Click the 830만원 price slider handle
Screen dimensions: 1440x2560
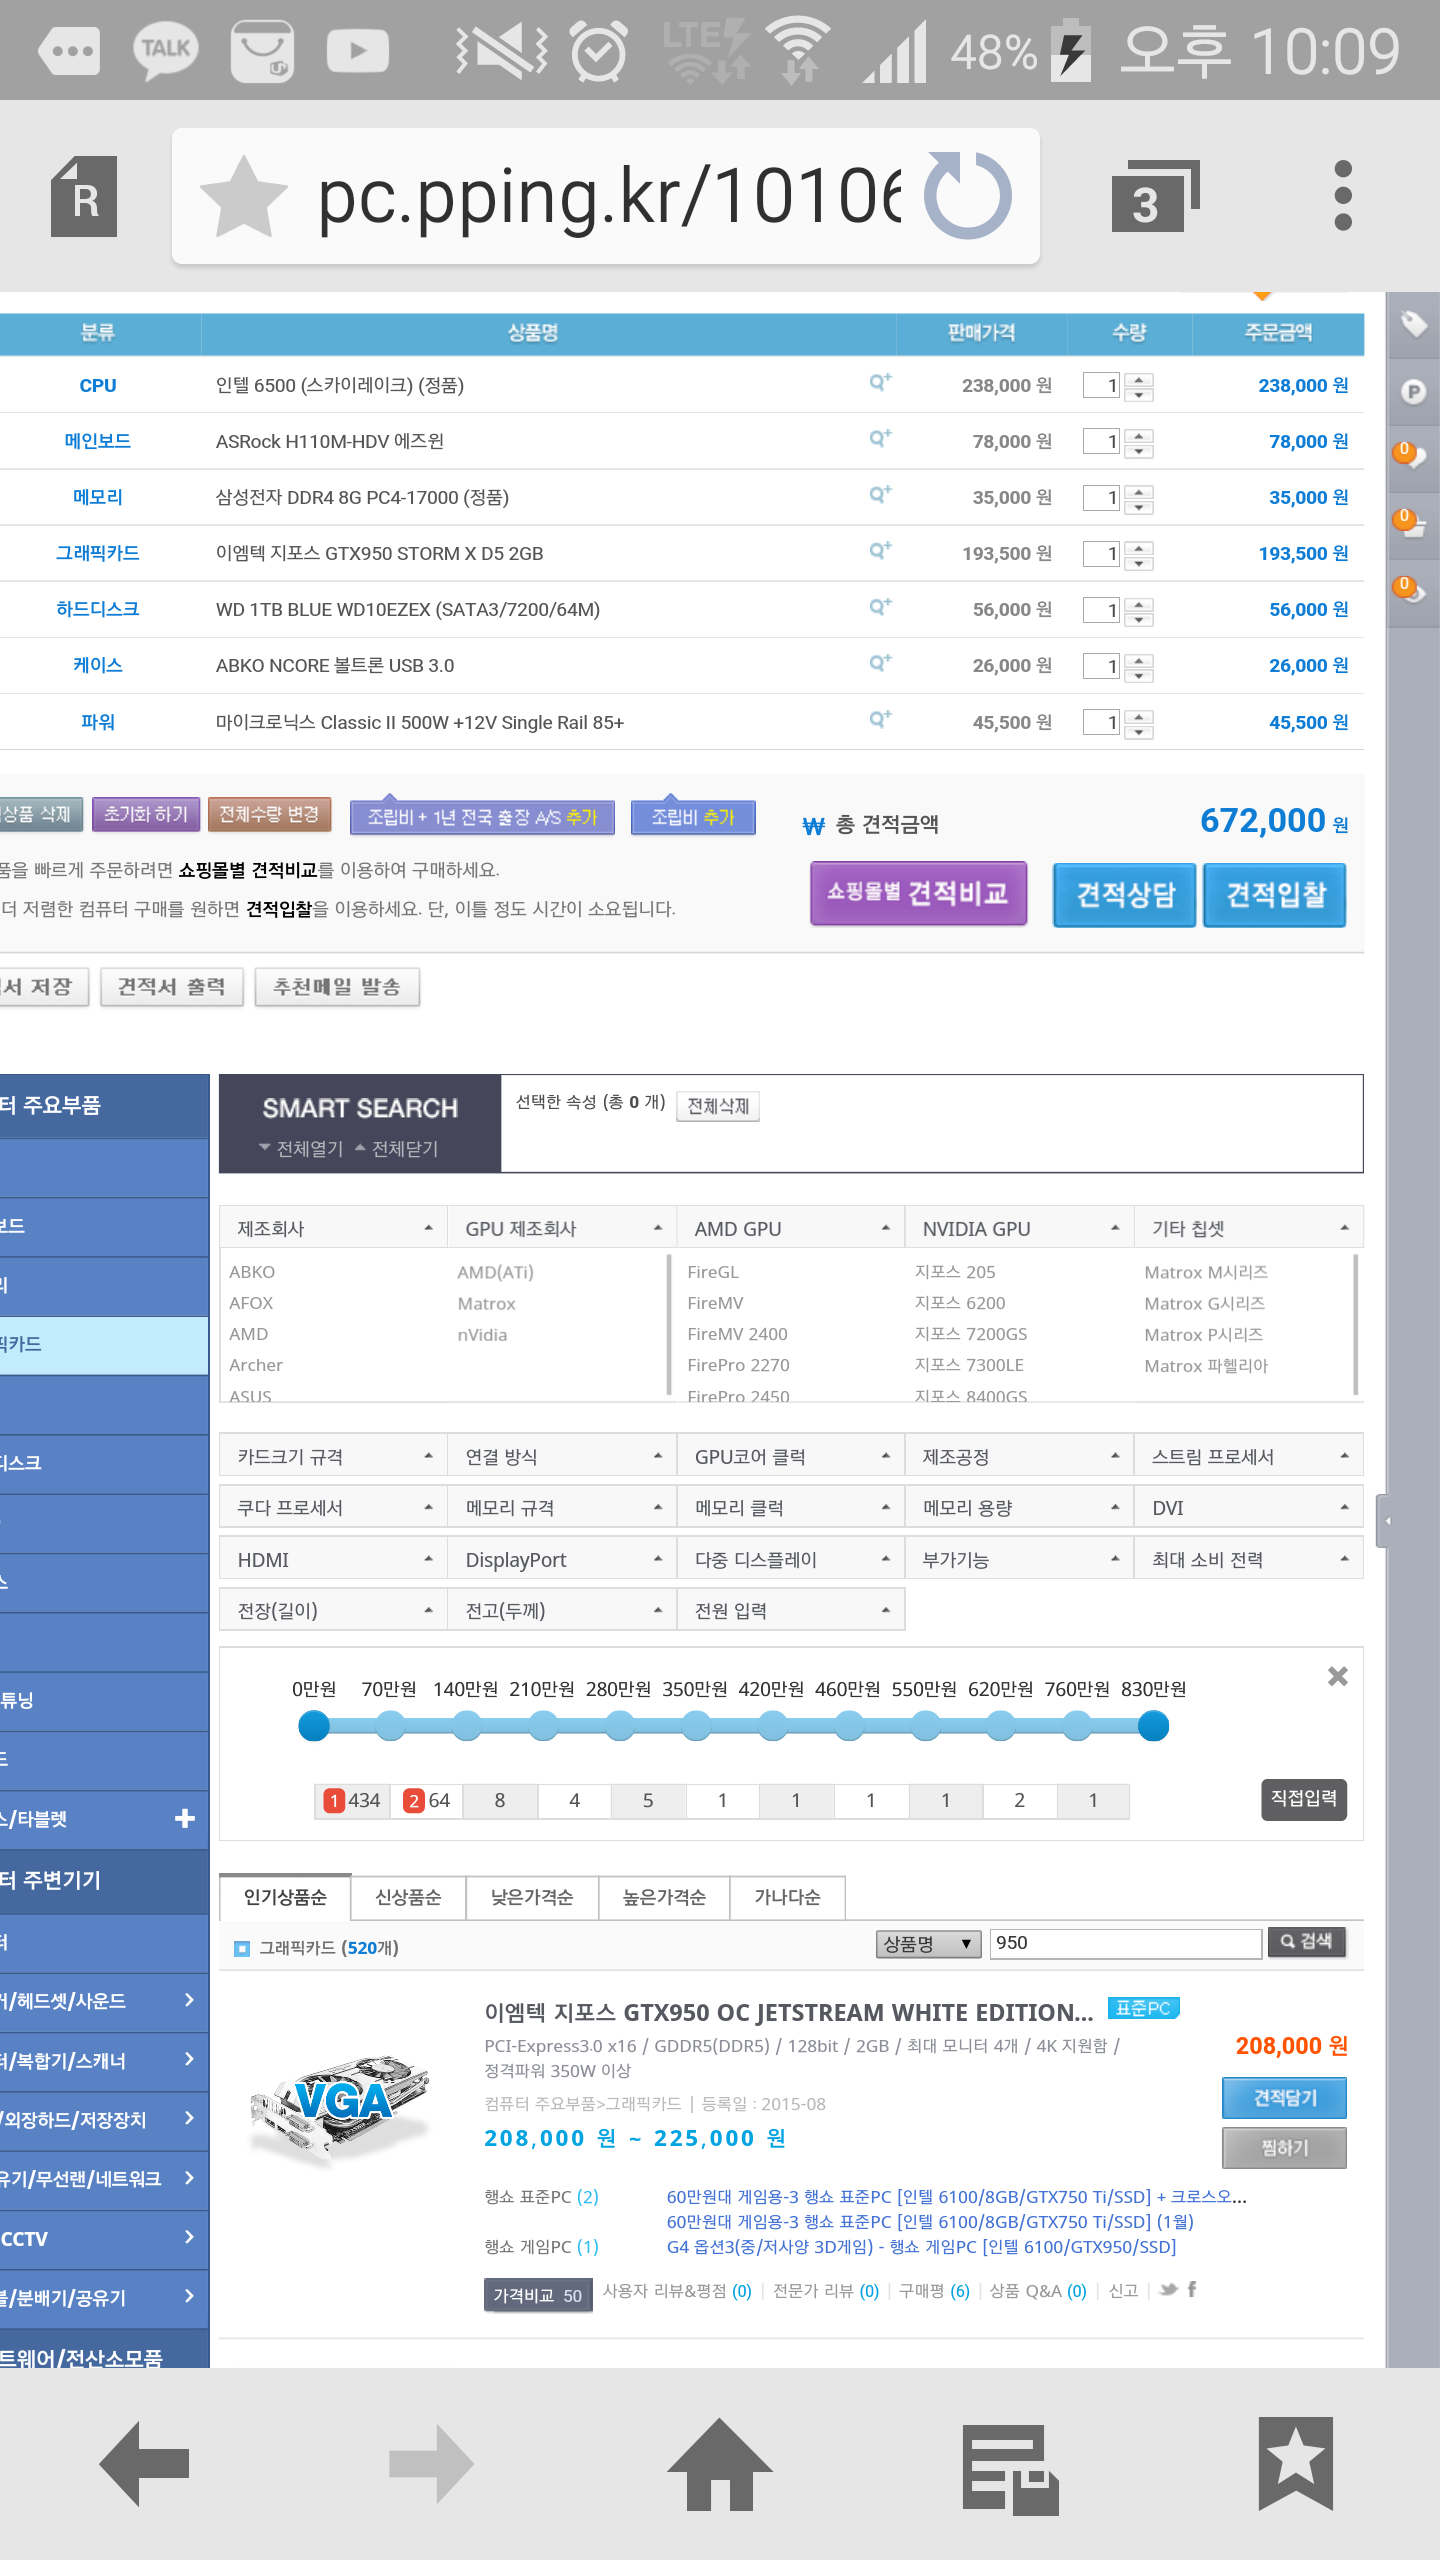(1153, 1726)
